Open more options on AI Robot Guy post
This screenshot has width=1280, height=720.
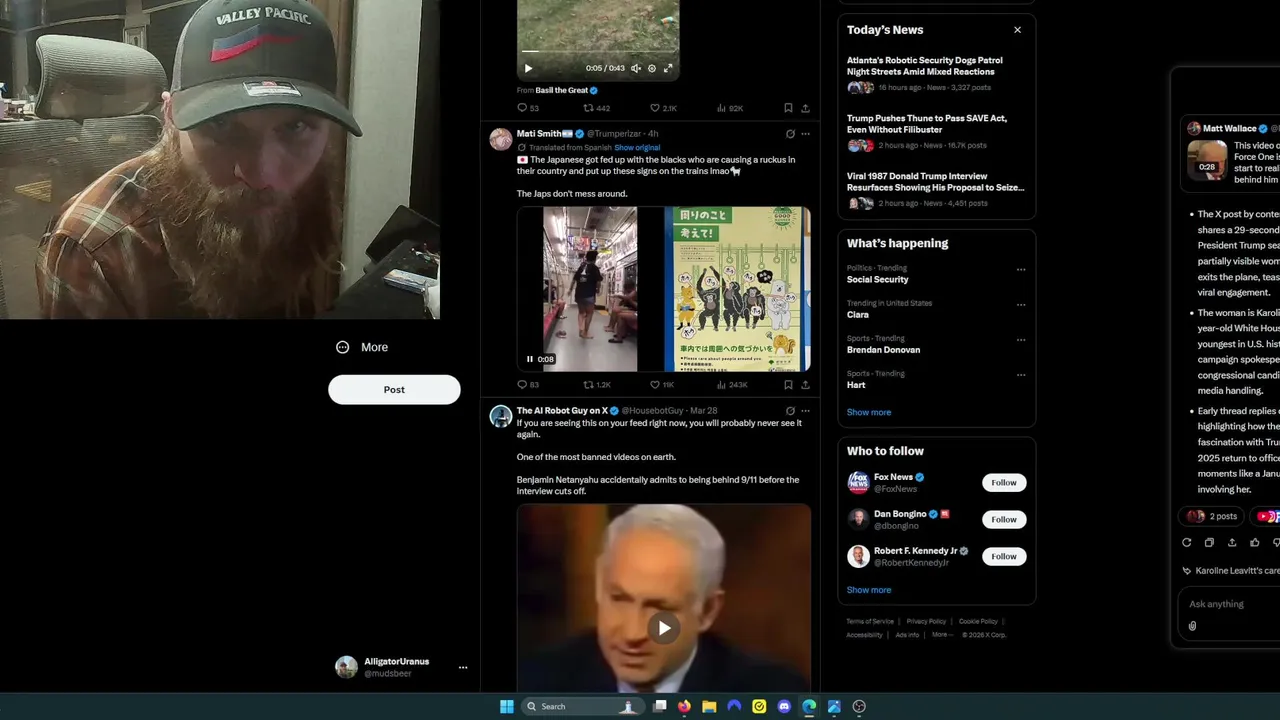click(x=805, y=411)
